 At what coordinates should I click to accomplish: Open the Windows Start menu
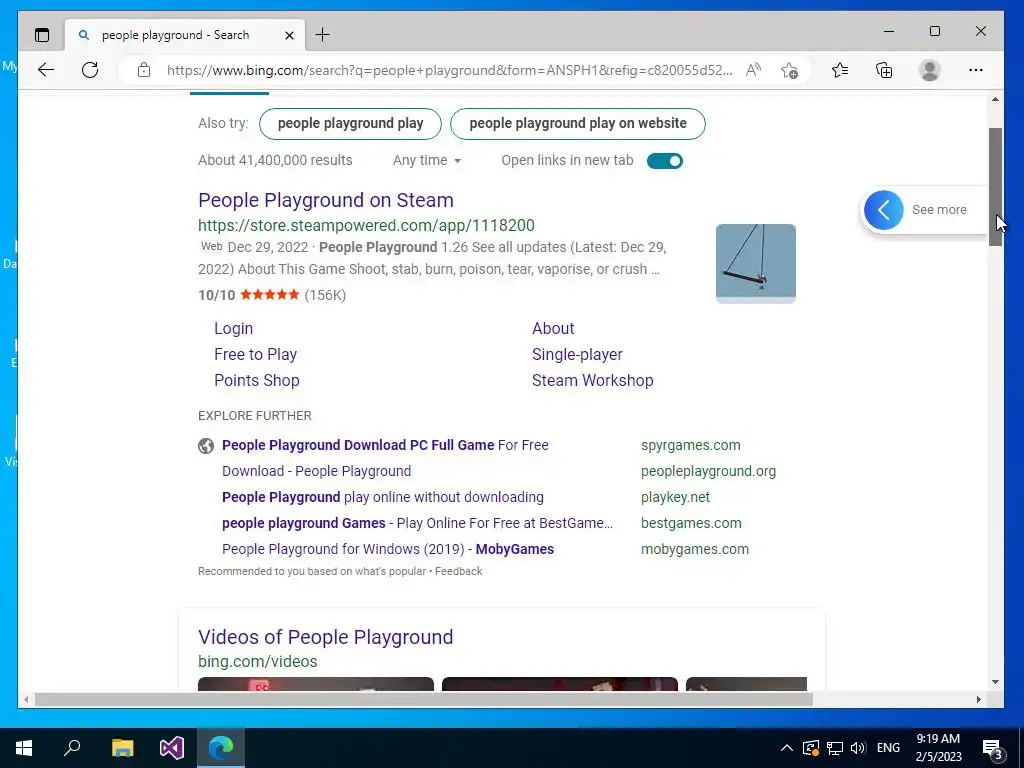point(24,748)
